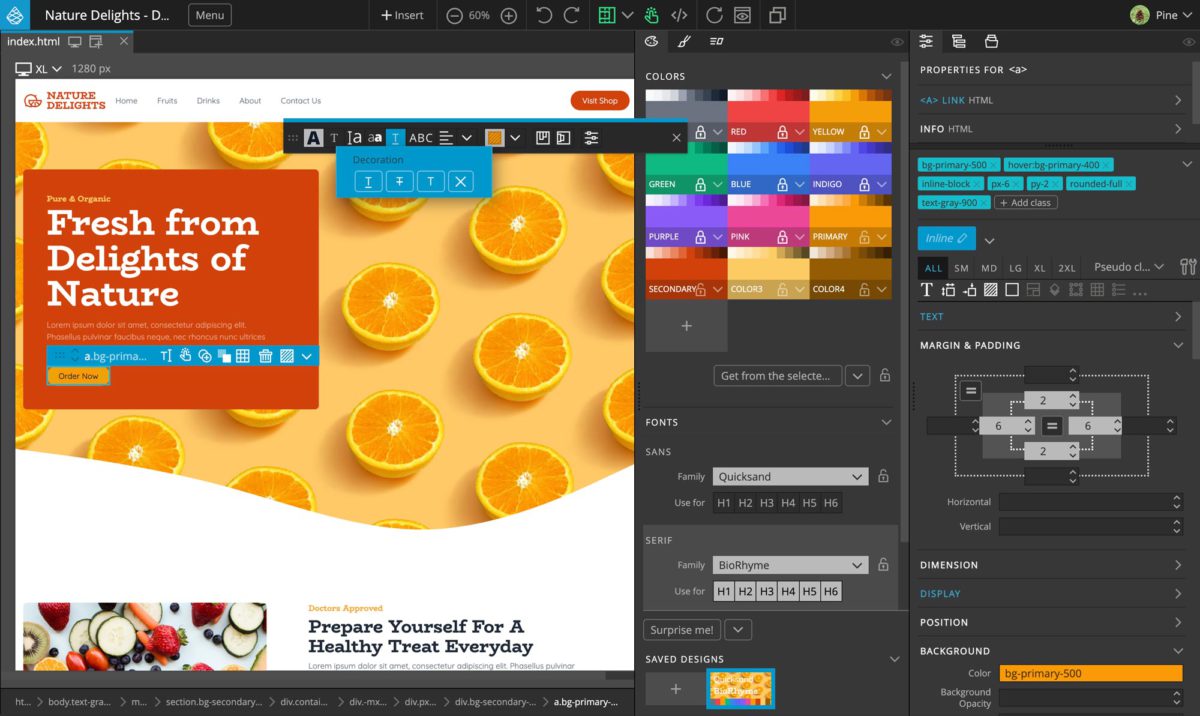Click the duplicate windows icon

pos(777,15)
